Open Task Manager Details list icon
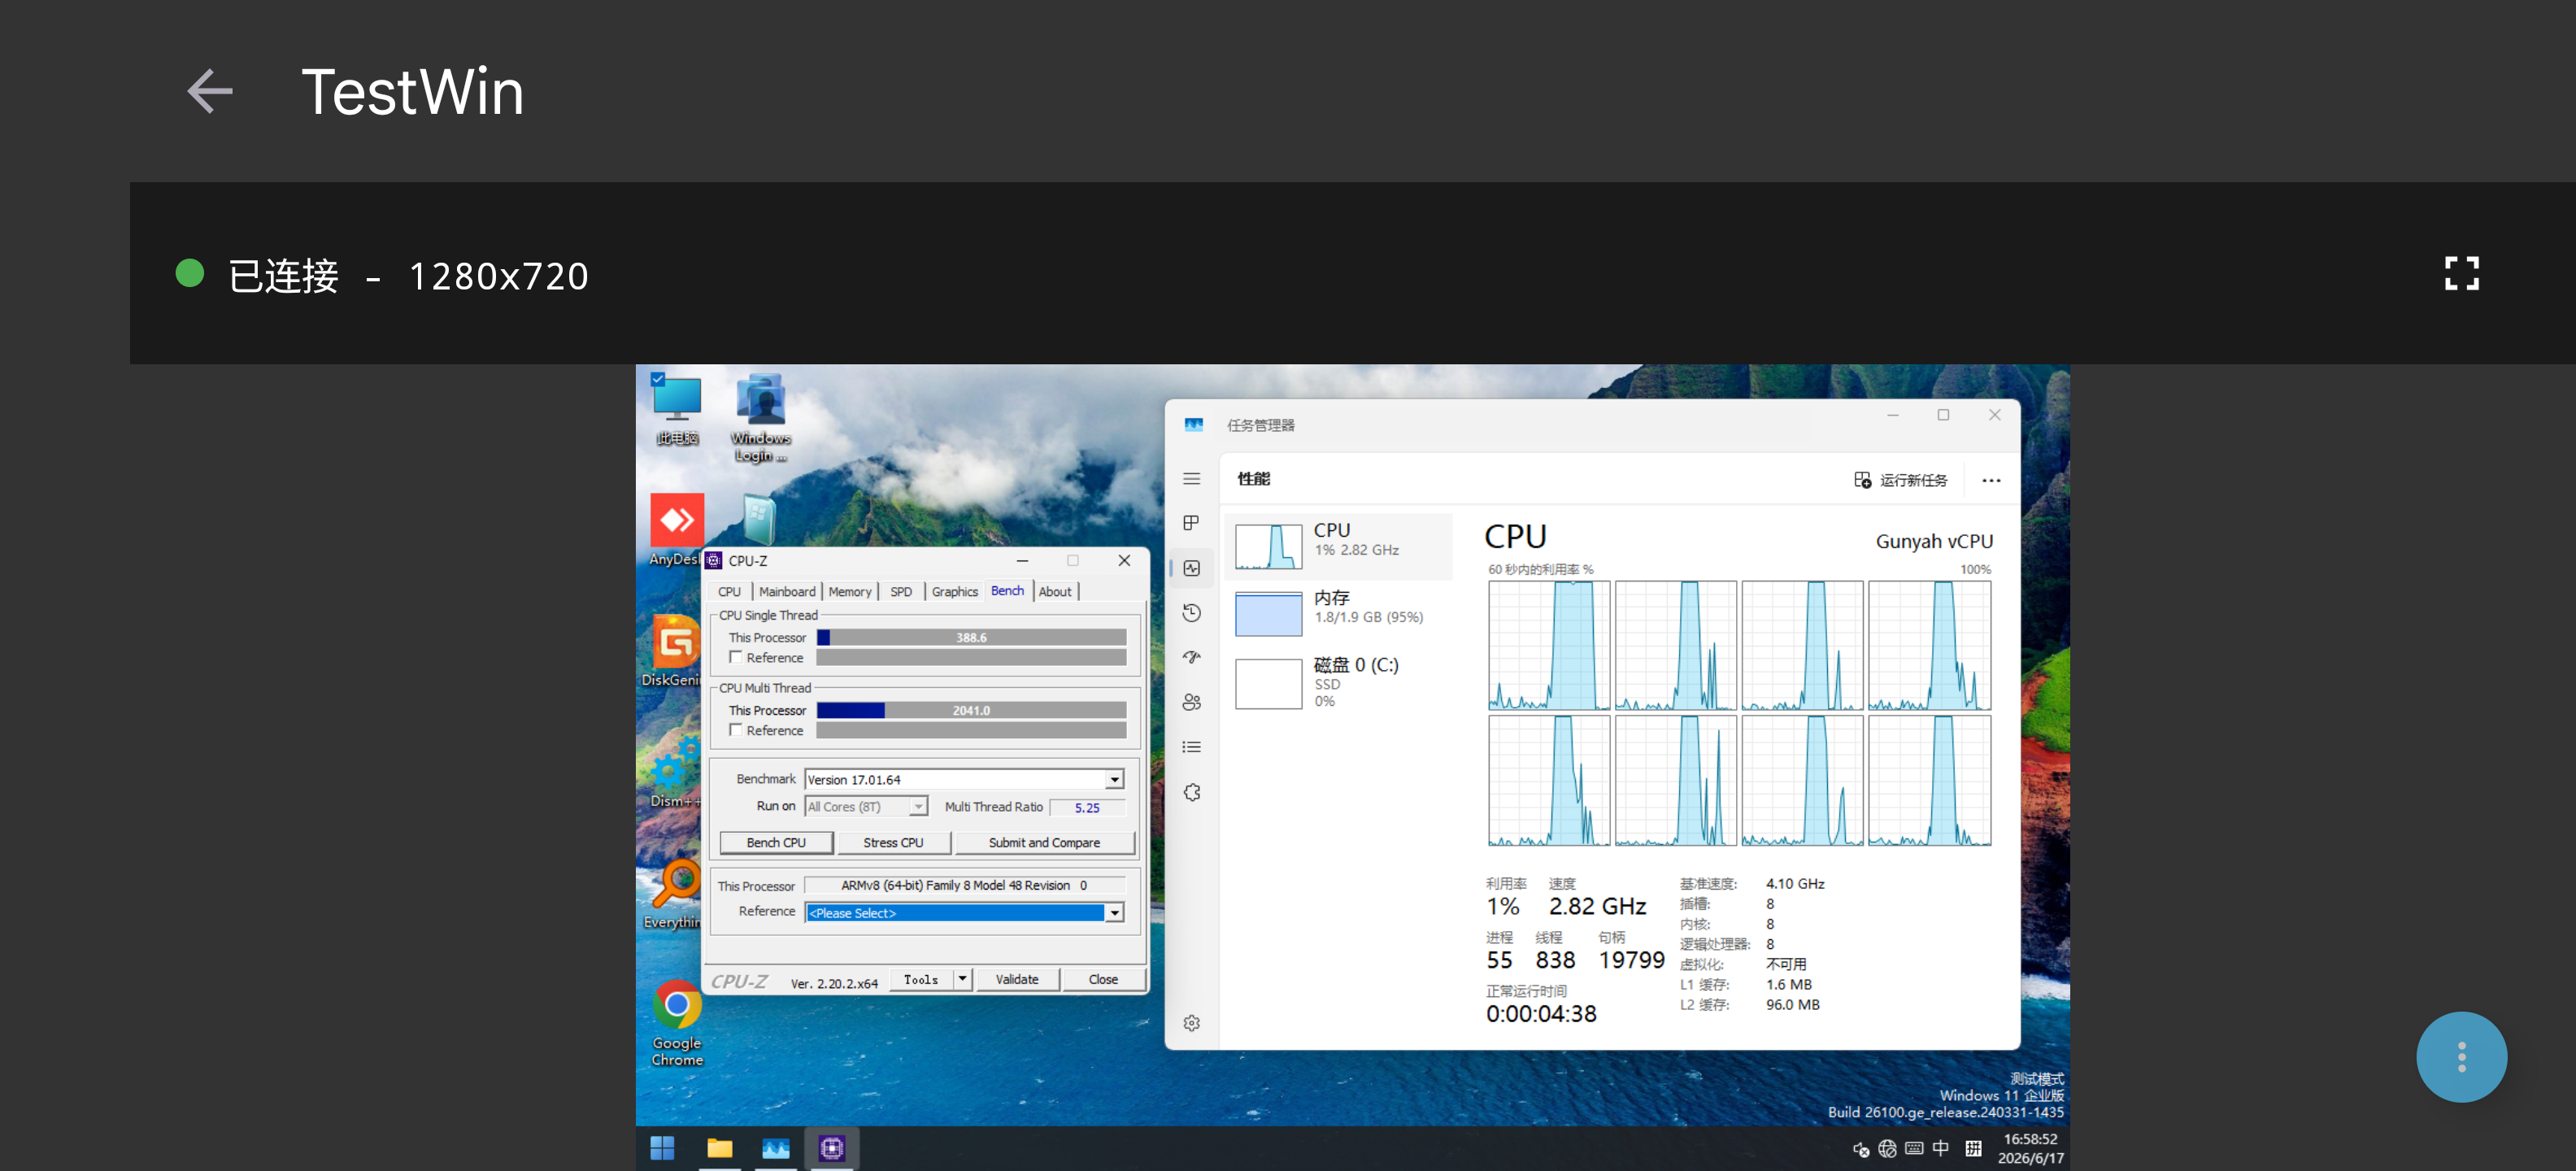Image resolution: width=2576 pixels, height=1171 pixels. tap(1191, 747)
